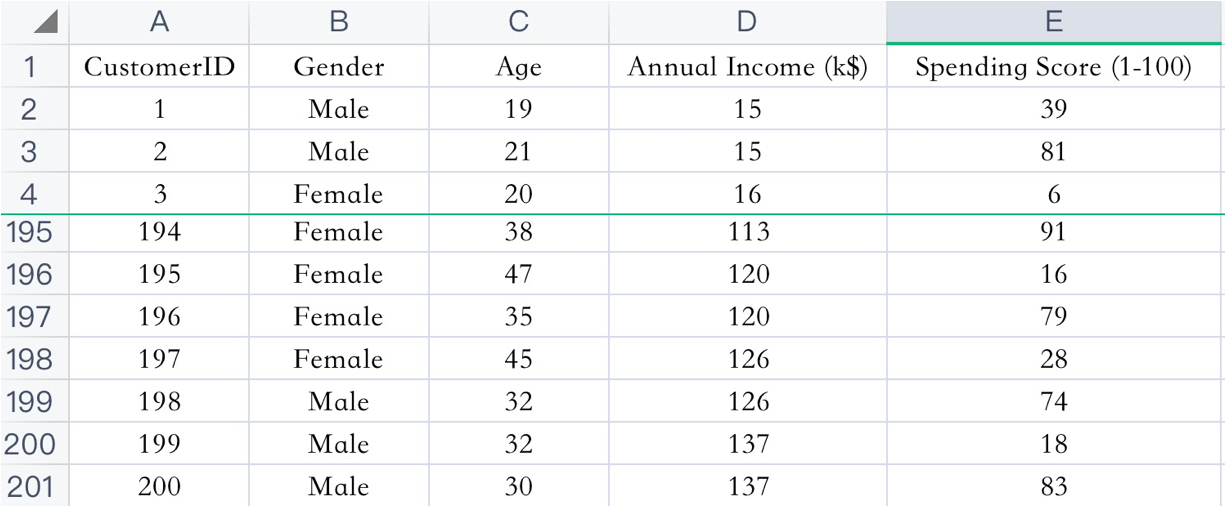Select row 195 header
Viewport: 1226px width, 506px height.
pyautogui.click(x=29, y=232)
